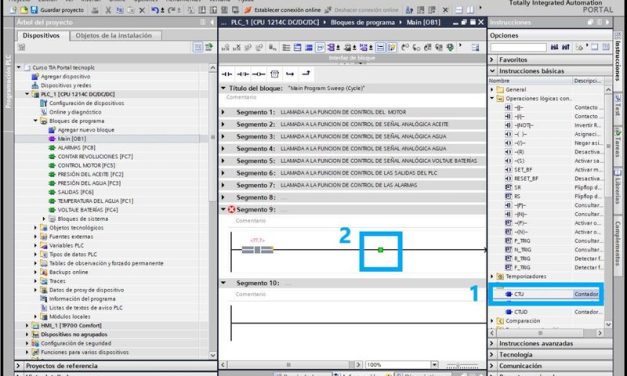Collapse the Árbol del proyecto panel arrow
The image size is (627, 376).
pos(212,22)
